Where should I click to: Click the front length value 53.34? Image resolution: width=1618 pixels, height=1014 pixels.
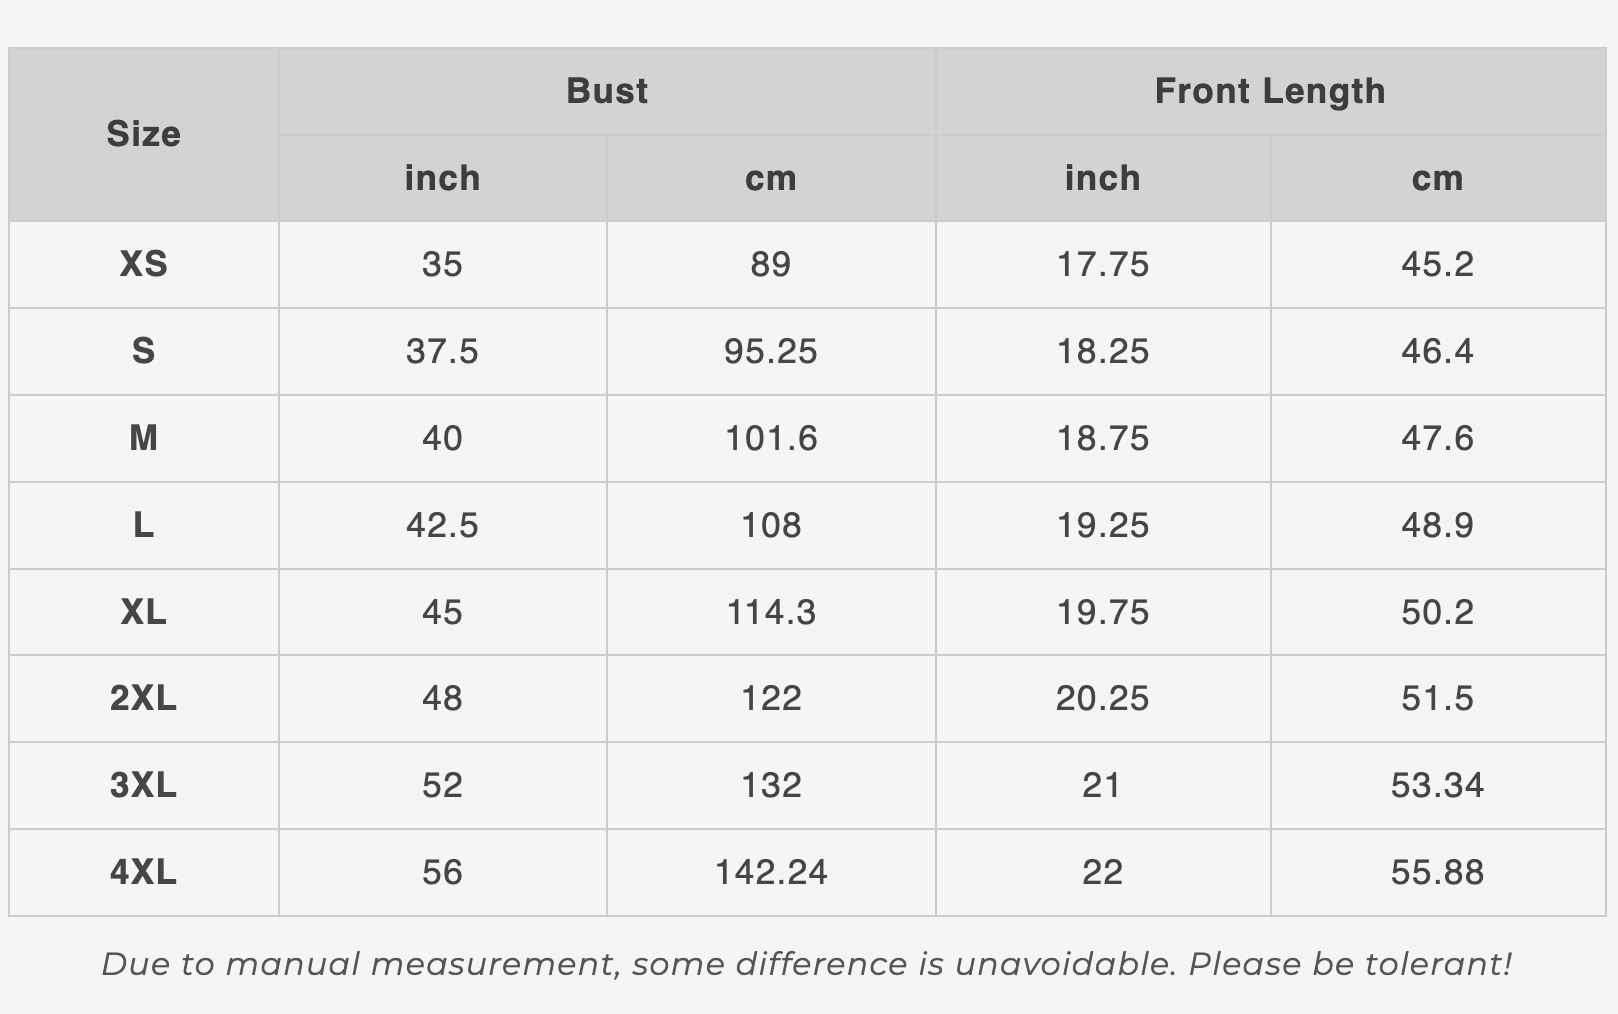coord(1438,785)
